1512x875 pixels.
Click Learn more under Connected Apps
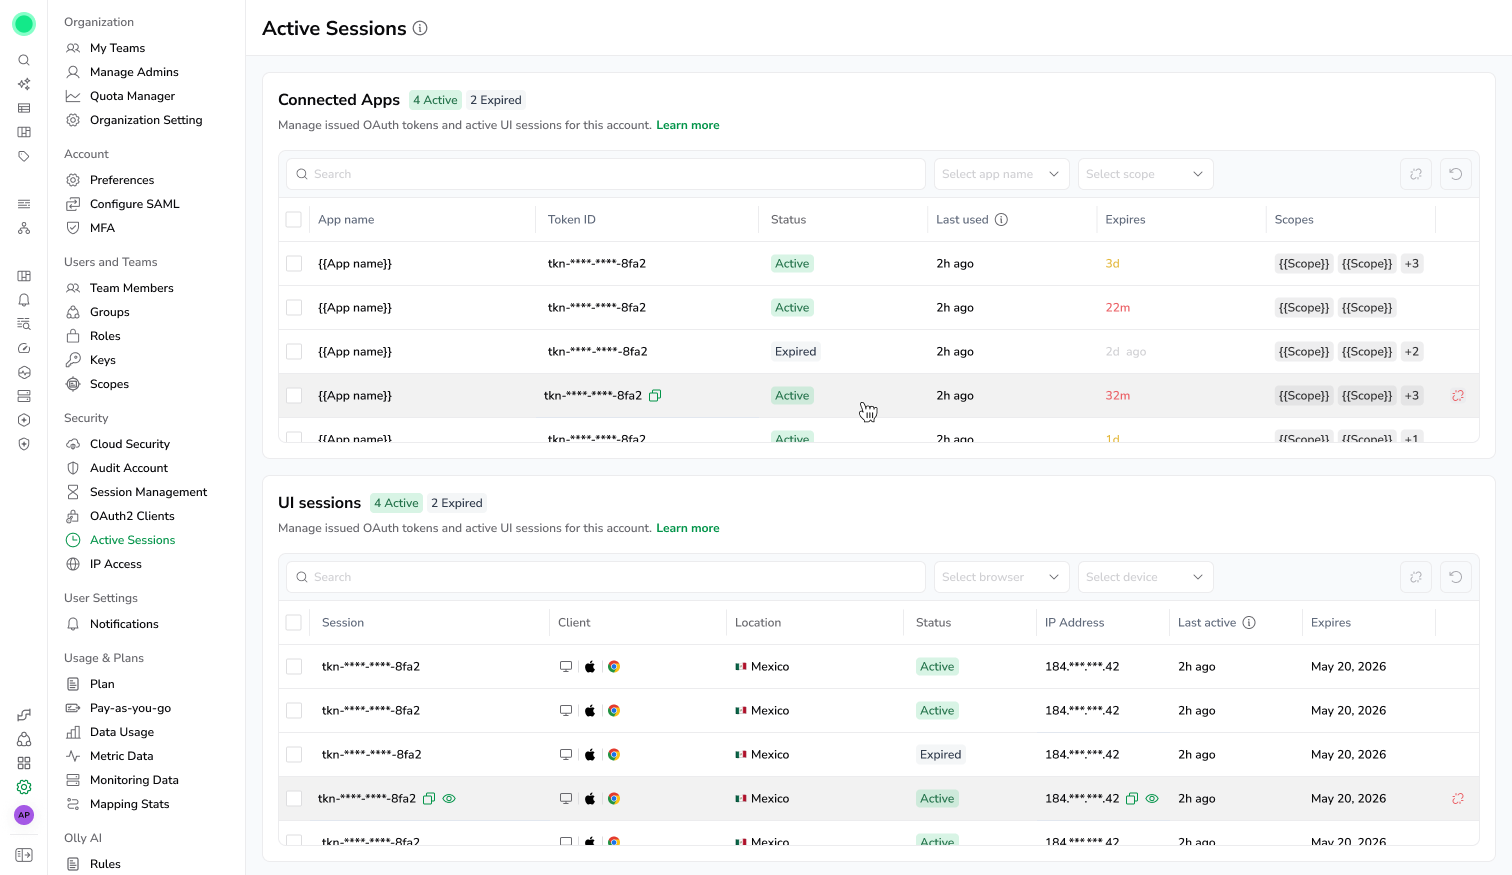688,126
